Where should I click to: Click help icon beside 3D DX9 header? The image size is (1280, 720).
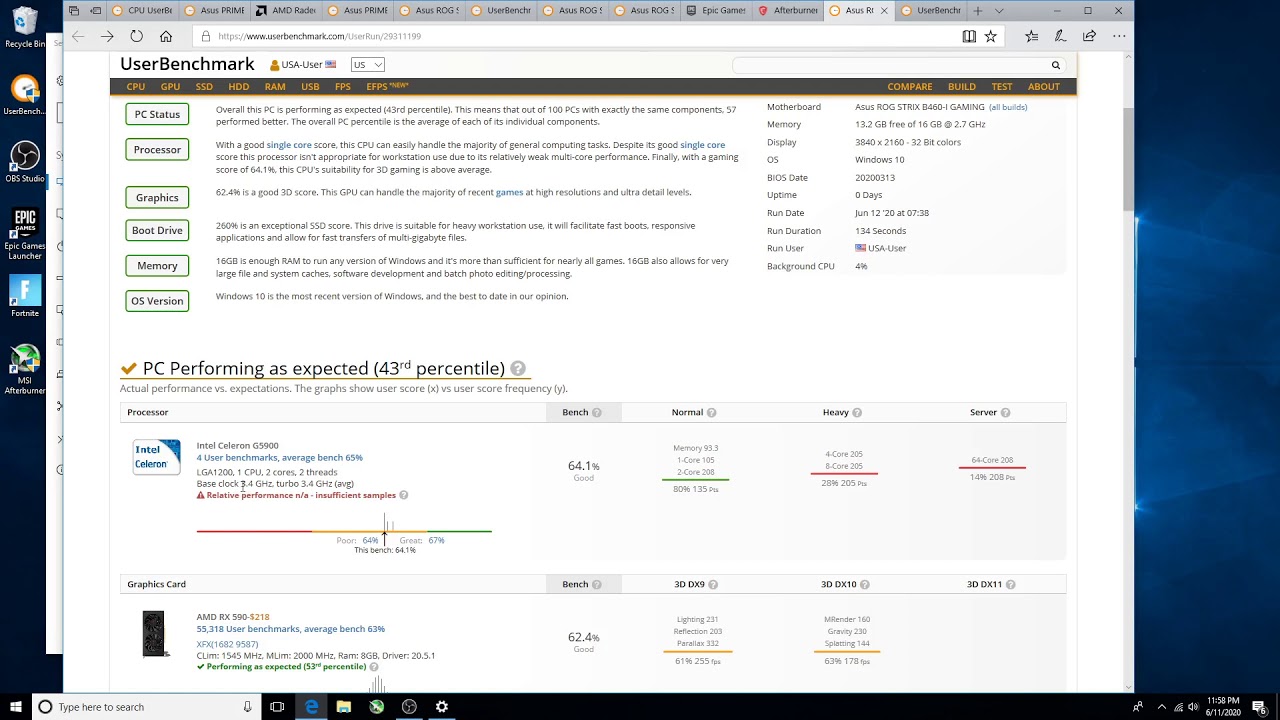point(712,584)
